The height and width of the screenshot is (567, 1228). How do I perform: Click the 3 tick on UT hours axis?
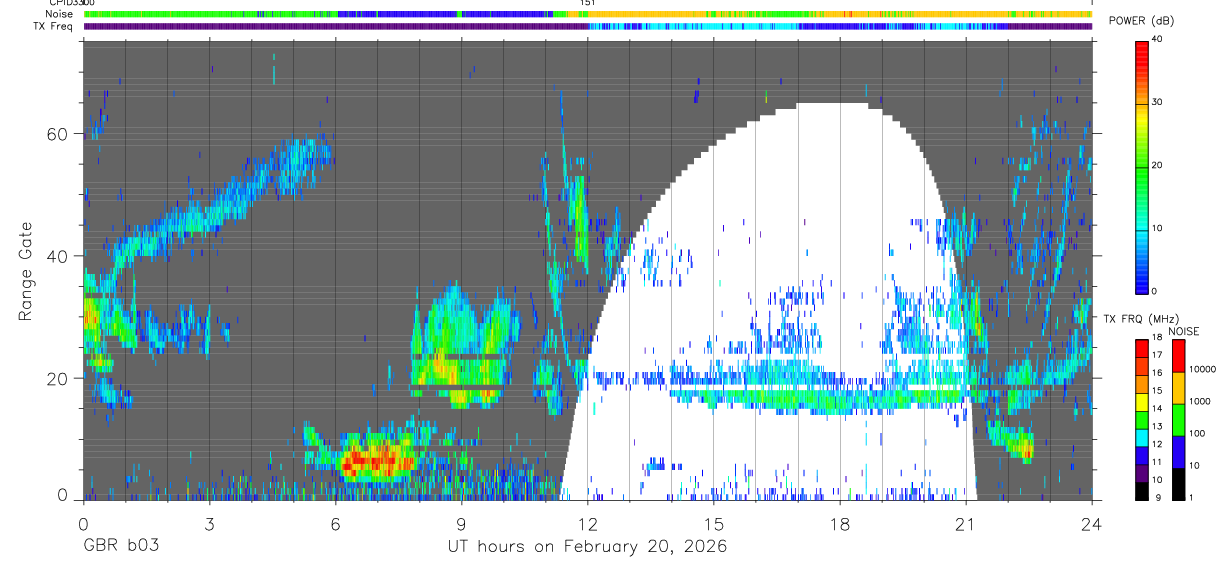coord(209,523)
